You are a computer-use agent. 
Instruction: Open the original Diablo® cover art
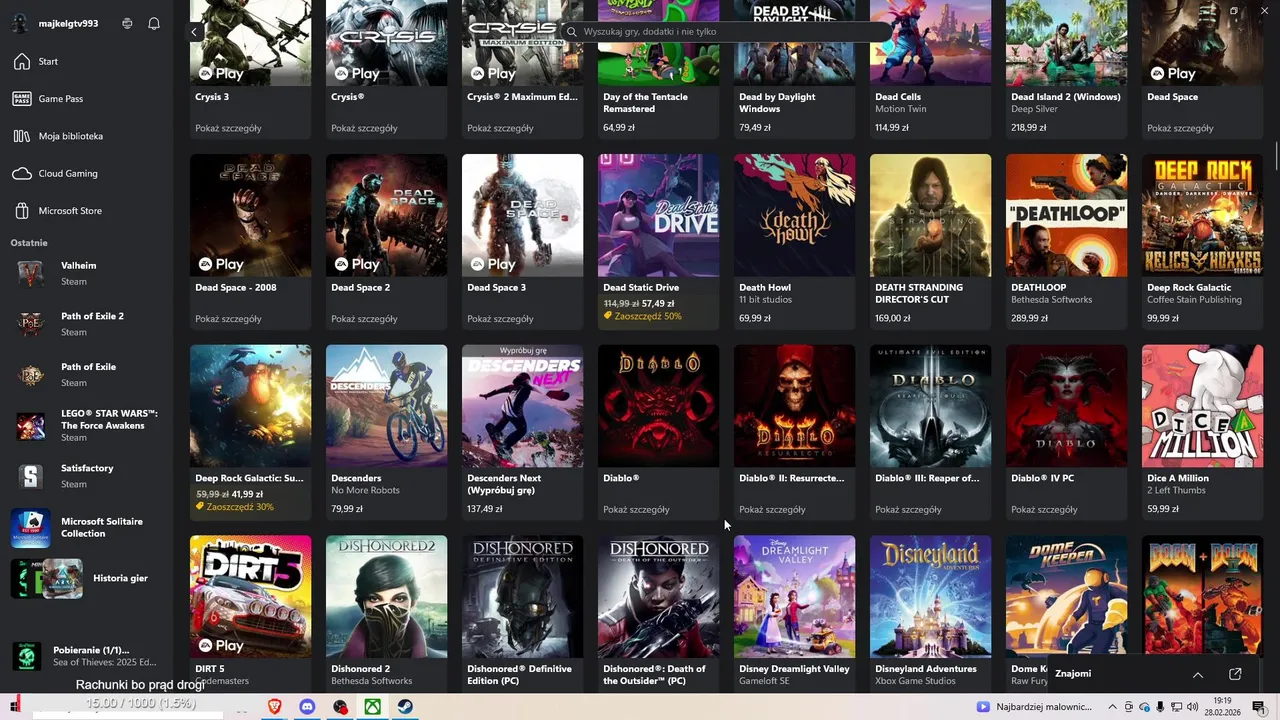(x=658, y=406)
